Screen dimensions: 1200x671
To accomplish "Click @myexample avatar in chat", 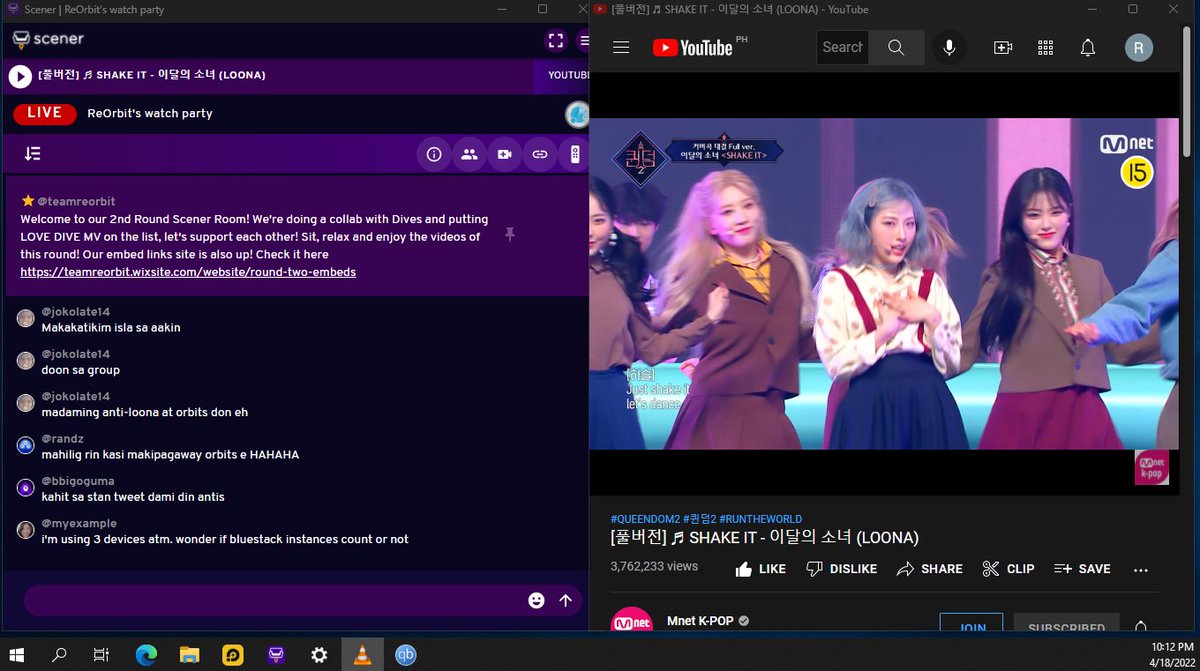I will coord(26,530).
